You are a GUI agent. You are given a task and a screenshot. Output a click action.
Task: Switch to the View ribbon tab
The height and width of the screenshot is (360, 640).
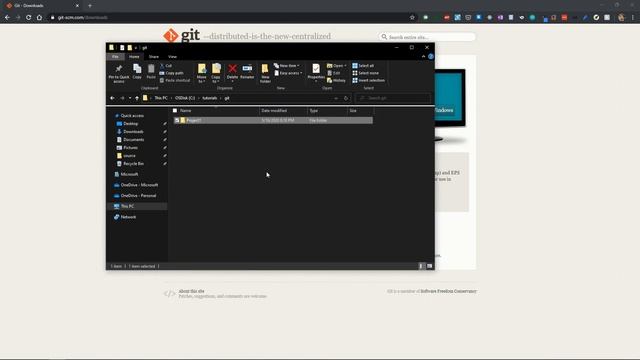[x=172, y=57]
